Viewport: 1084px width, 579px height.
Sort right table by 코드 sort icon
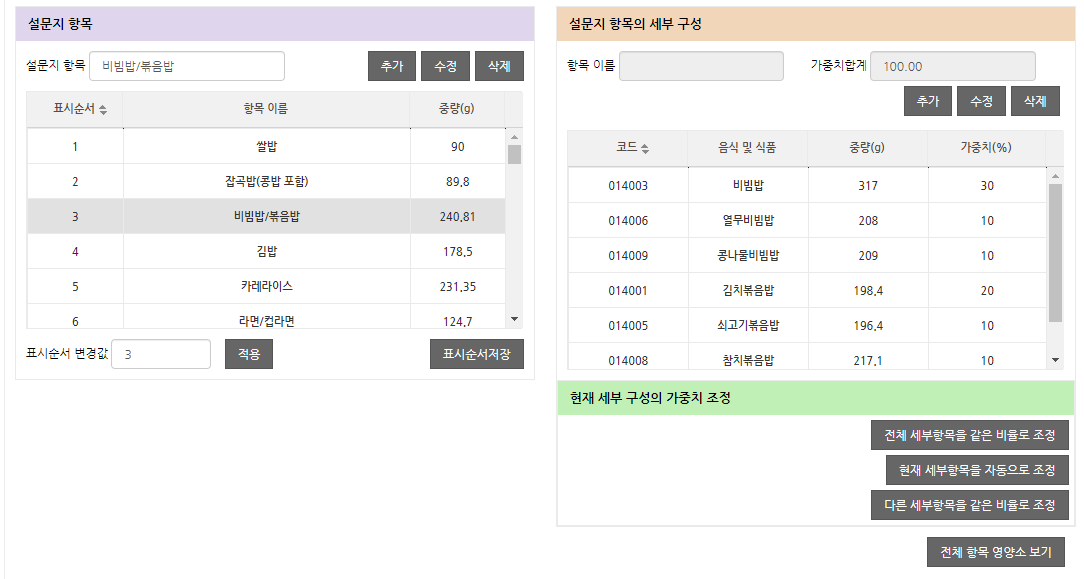645,148
